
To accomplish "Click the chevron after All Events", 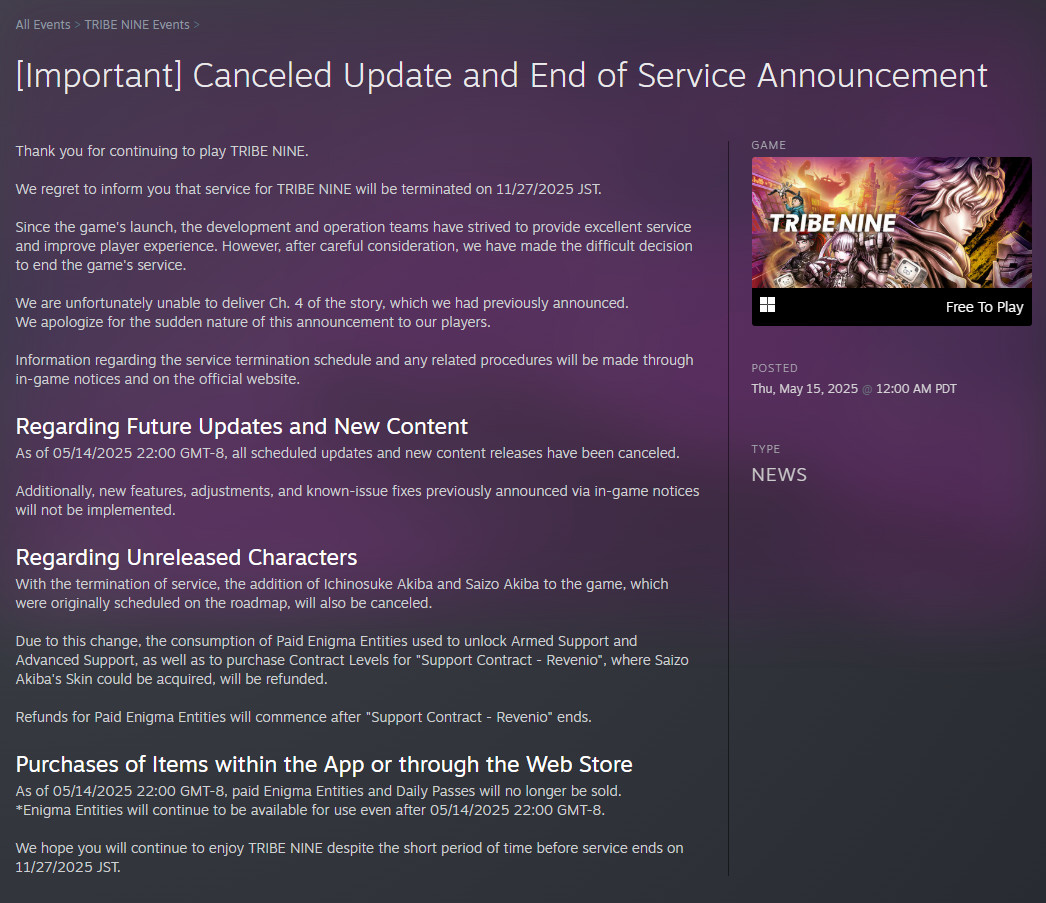I will pyautogui.click(x=77, y=25).
